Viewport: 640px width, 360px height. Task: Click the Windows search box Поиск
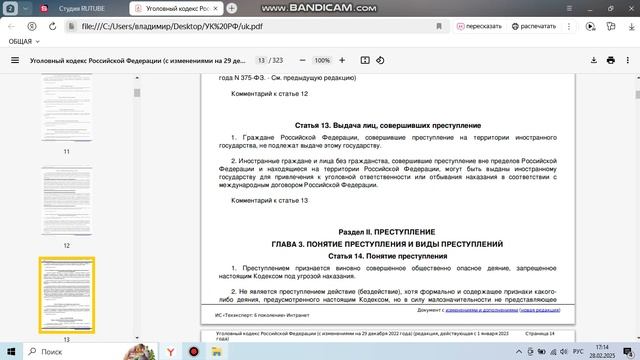pos(90,351)
